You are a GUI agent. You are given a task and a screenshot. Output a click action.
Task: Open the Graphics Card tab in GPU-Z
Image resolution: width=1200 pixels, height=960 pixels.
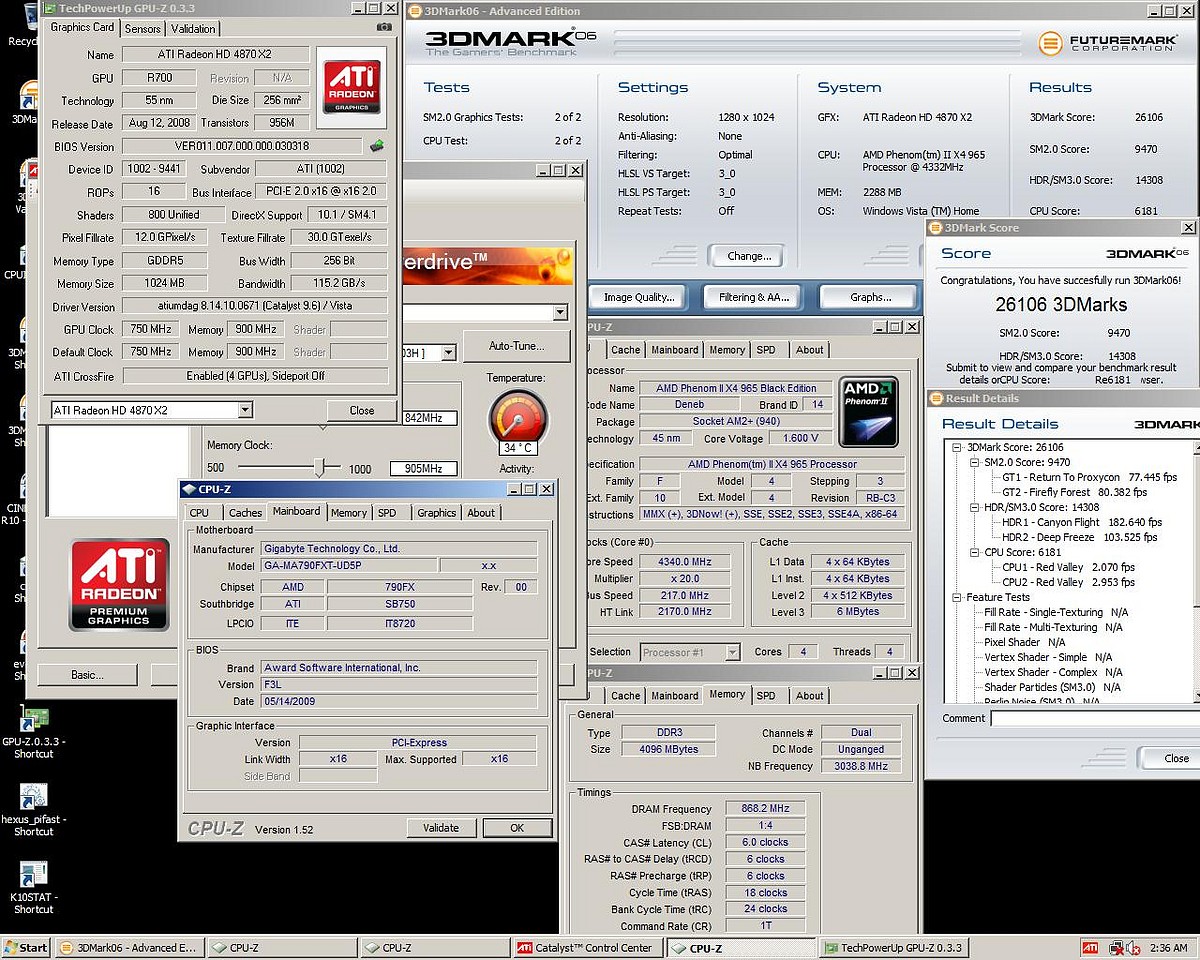coord(82,28)
